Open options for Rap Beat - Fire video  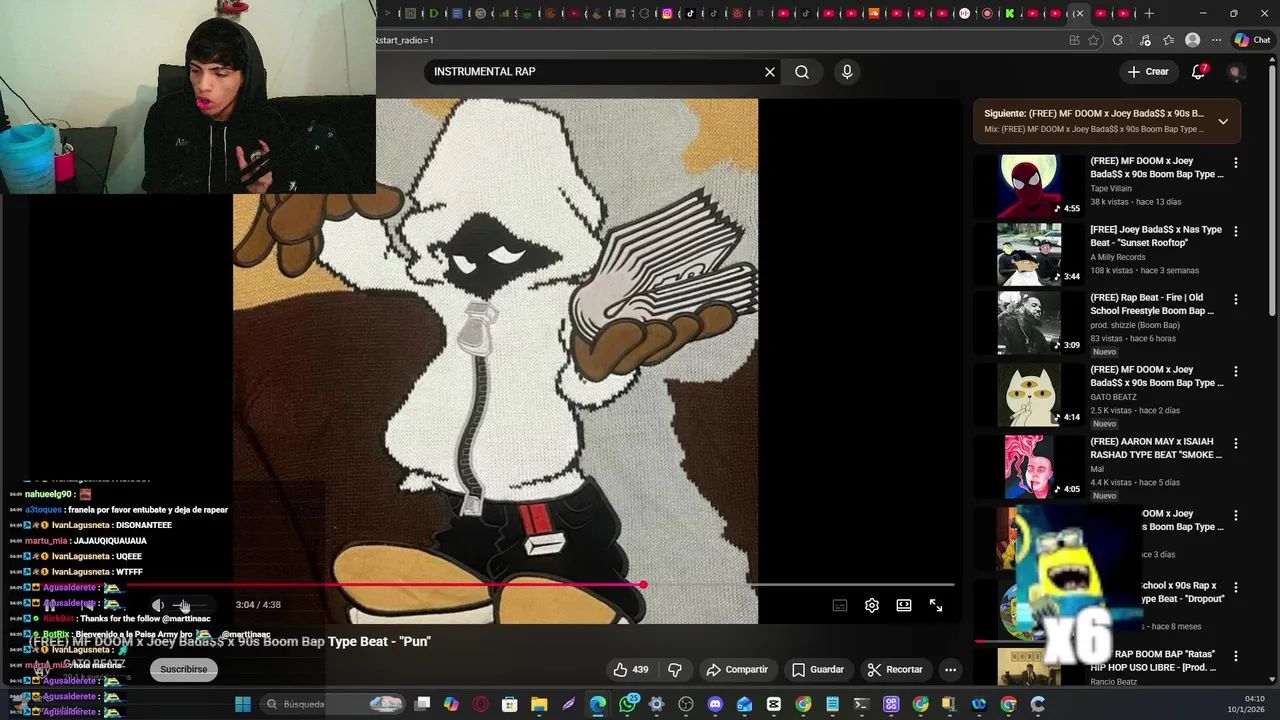(1236, 299)
